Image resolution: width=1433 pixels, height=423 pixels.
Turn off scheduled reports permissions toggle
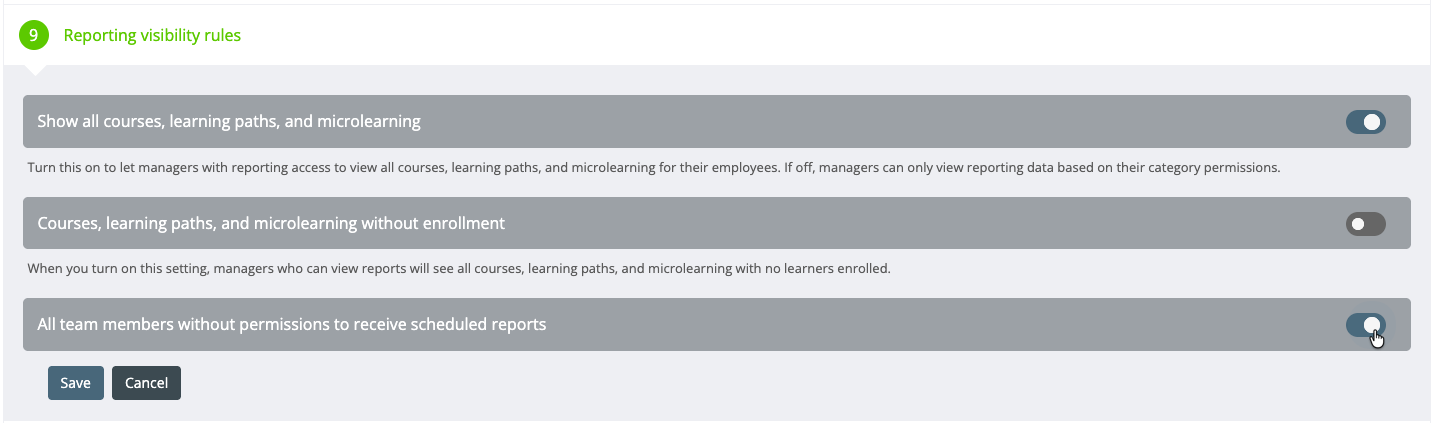(x=1365, y=324)
